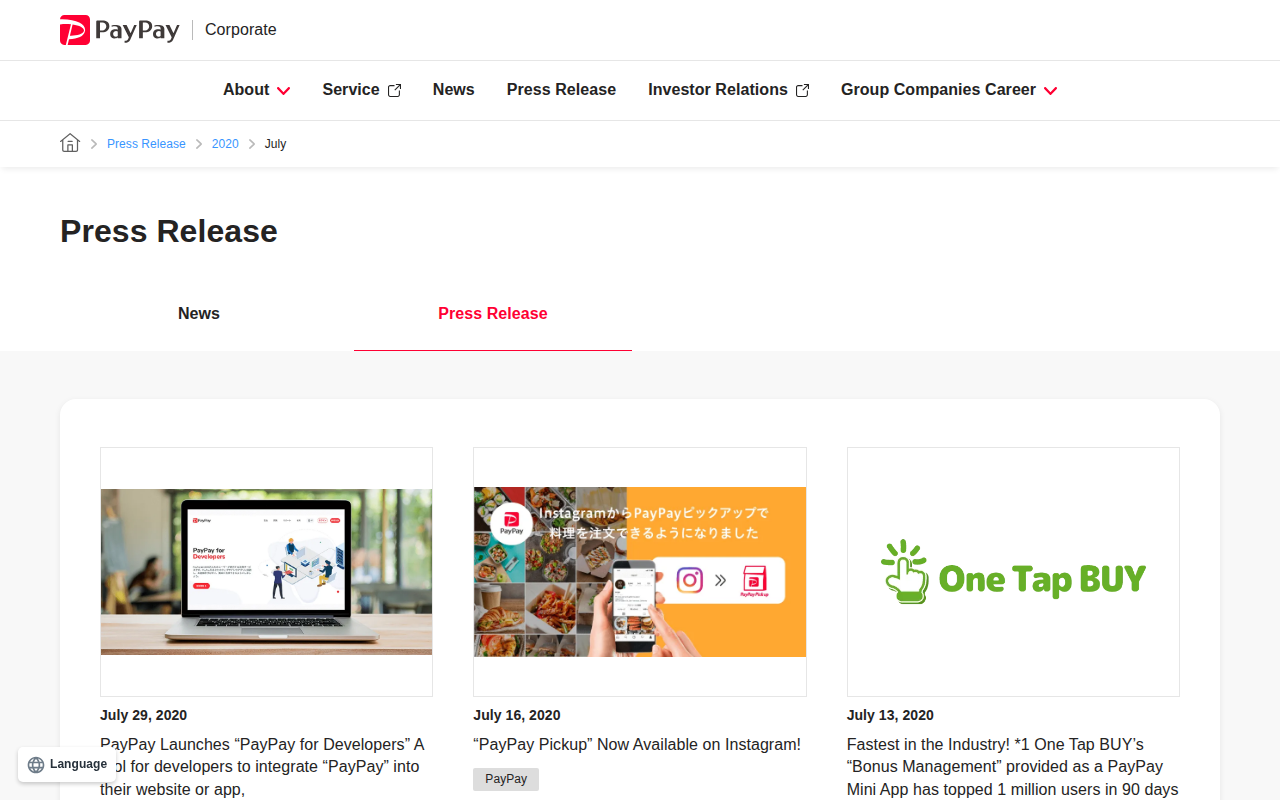Click the 2020 breadcrumb link
The height and width of the screenshot is (800, 1280).
coord(225,144)
